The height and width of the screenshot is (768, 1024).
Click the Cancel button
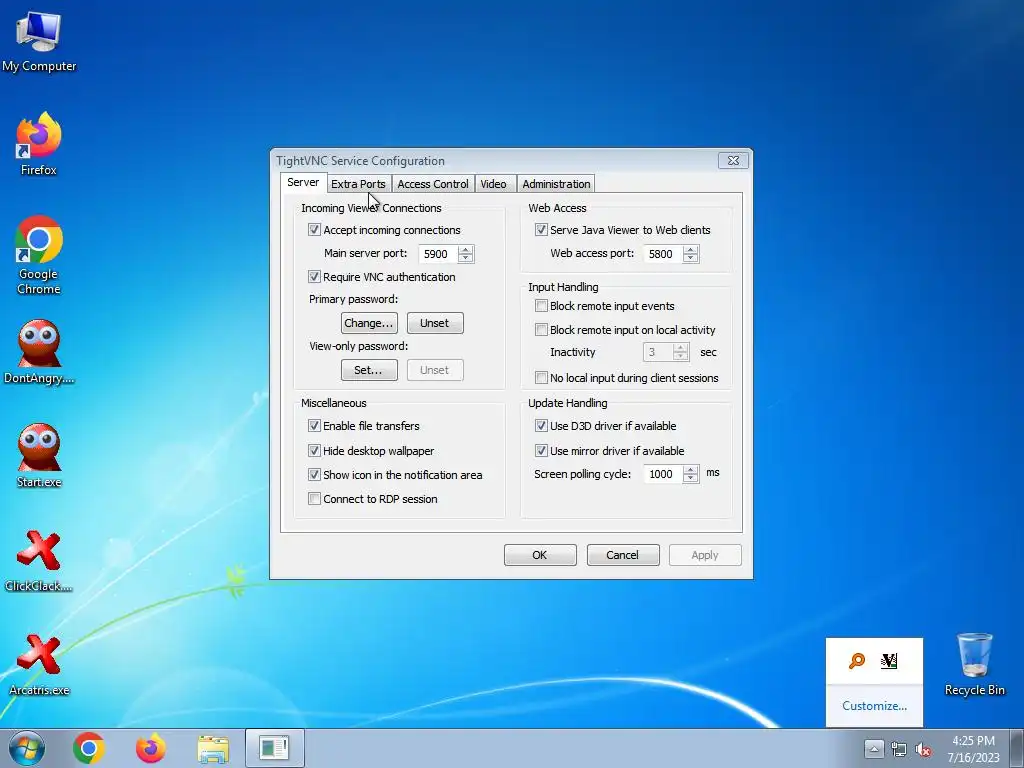click(623, 555)
